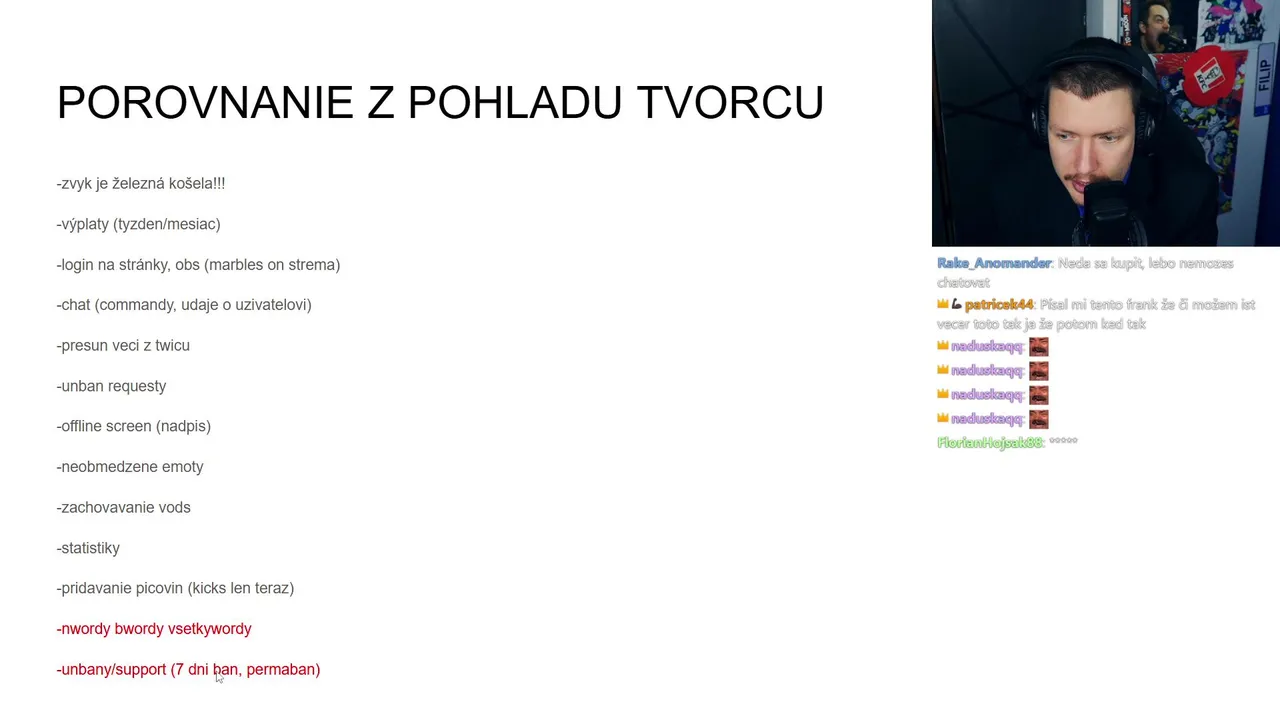Click the FlorianHojsak88 username in chat

point(989,442)
